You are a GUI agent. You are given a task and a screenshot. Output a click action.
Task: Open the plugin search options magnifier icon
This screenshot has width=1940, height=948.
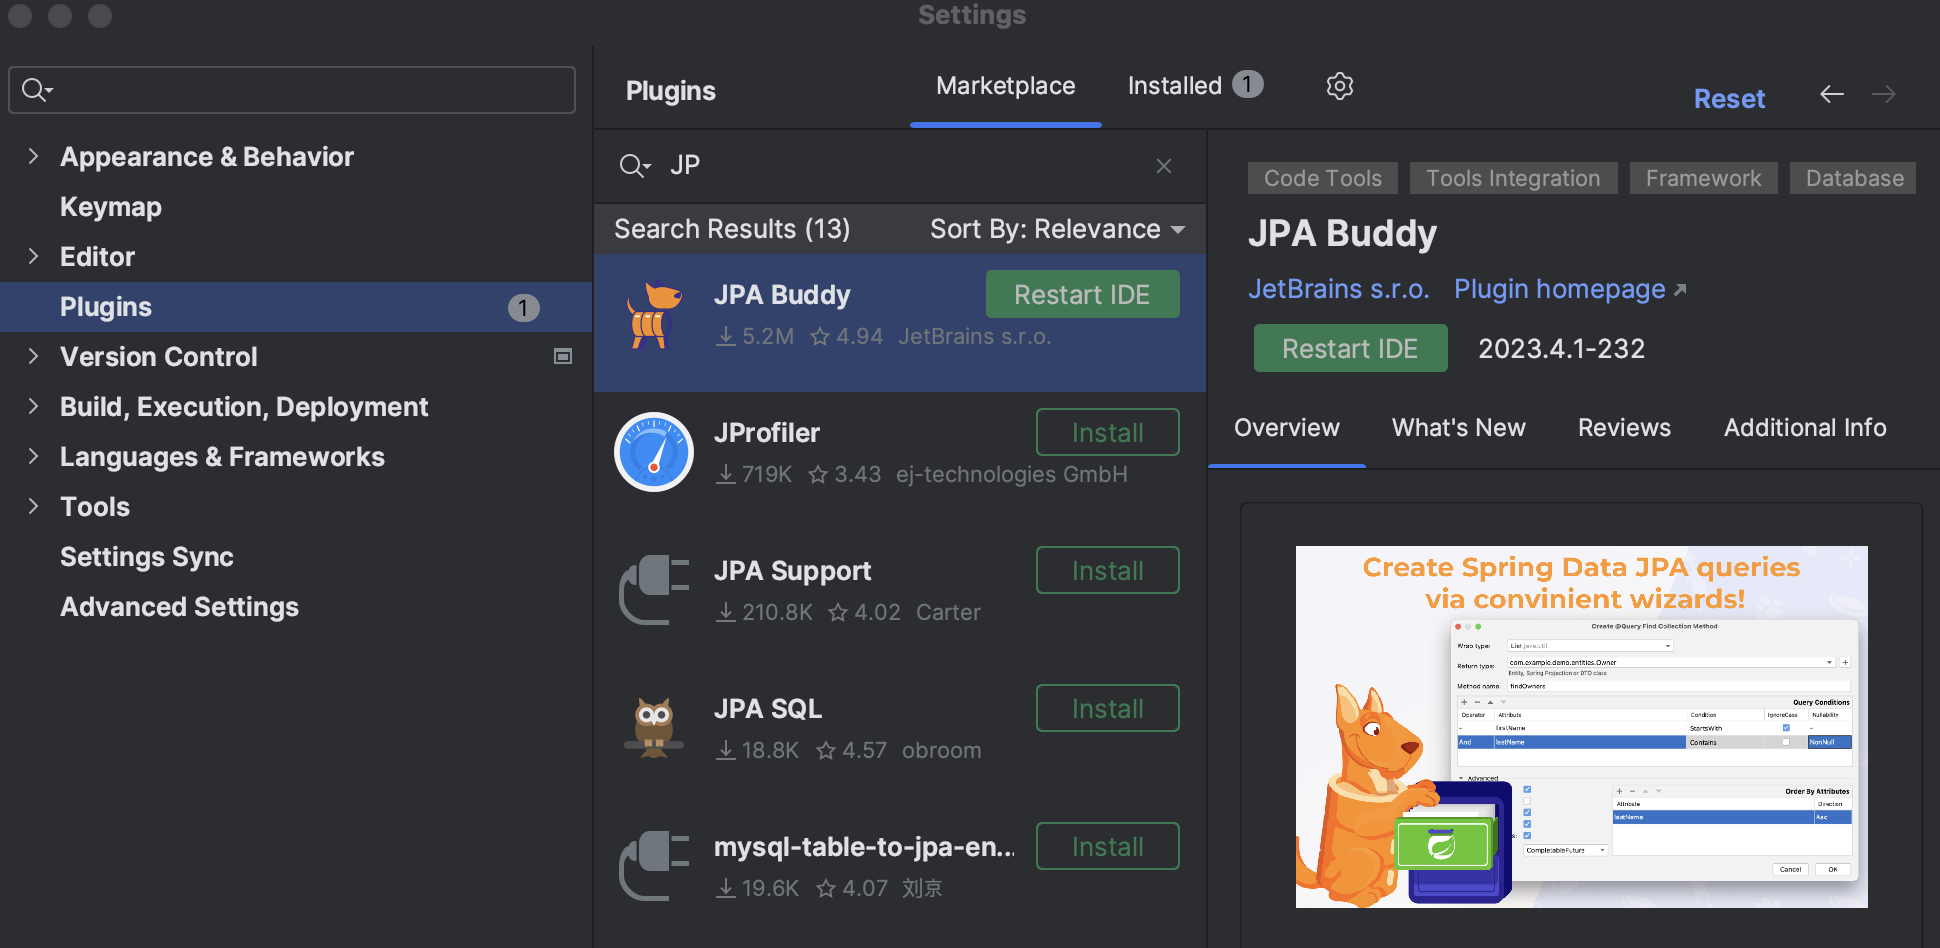click(x=635, y=166)
